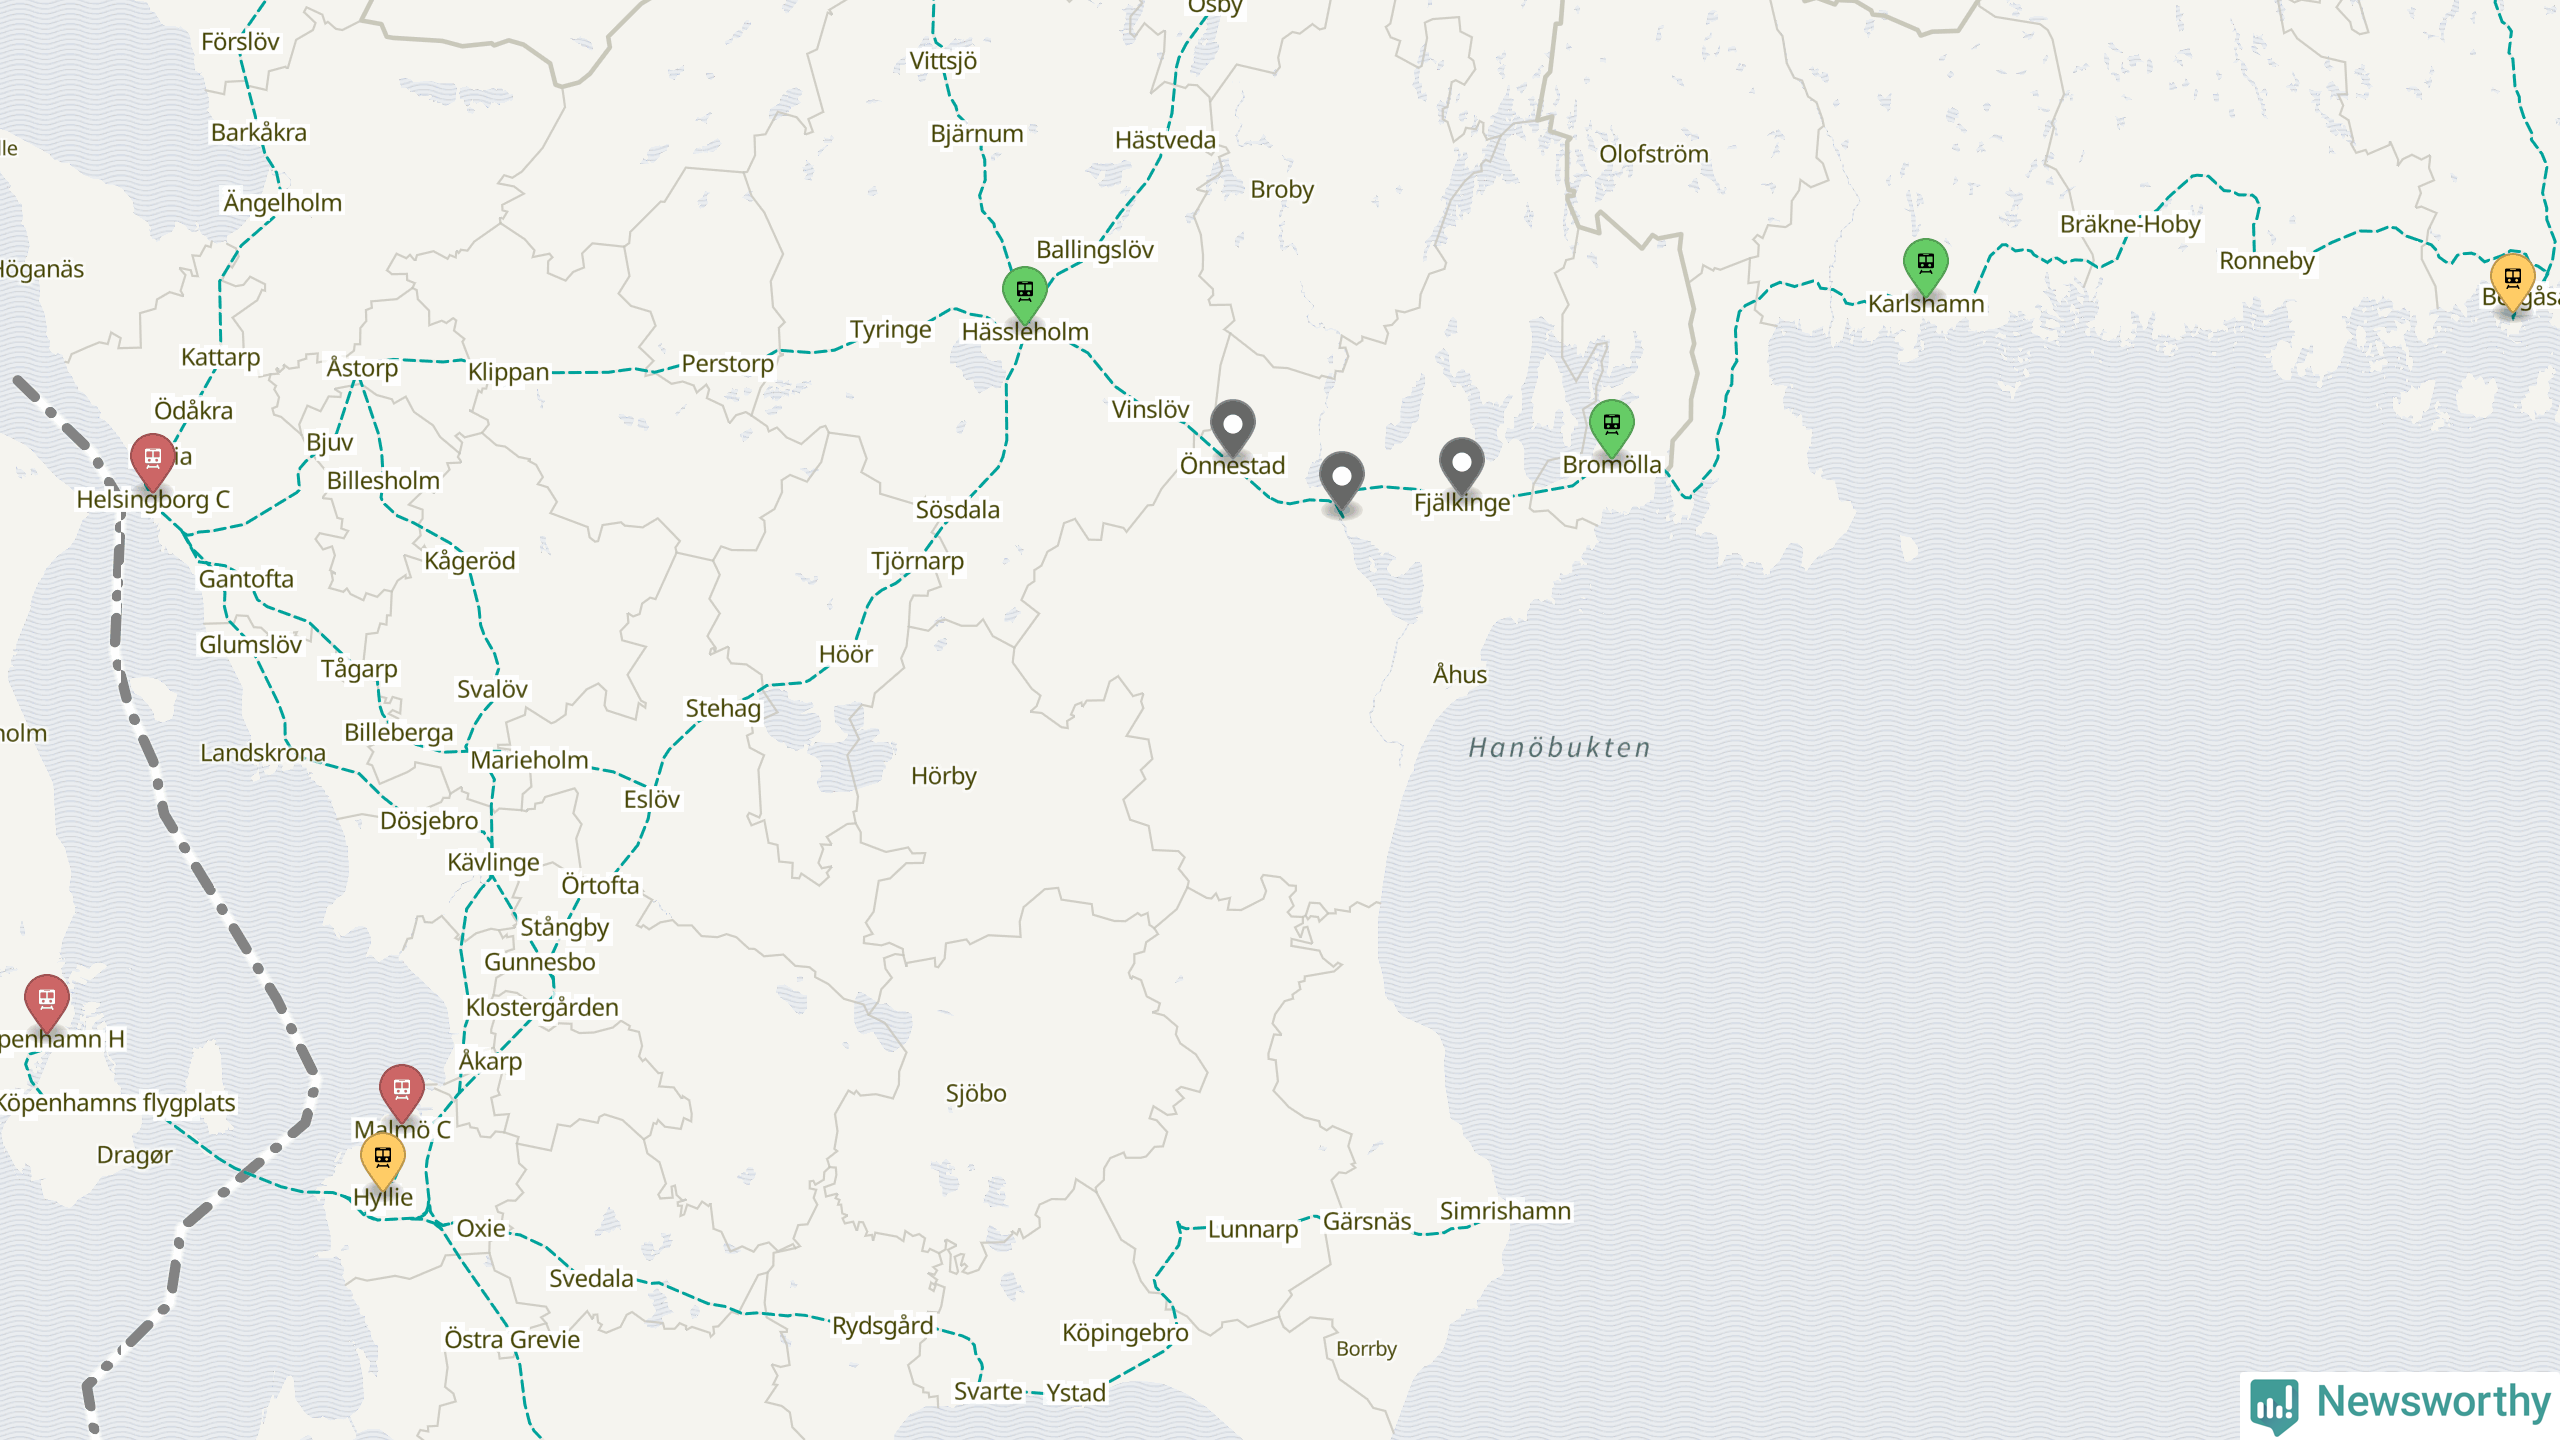The width and height of the screenshot is (2560, 1440).
Task: Click the Åhus town label
Action: [1460, 674]
